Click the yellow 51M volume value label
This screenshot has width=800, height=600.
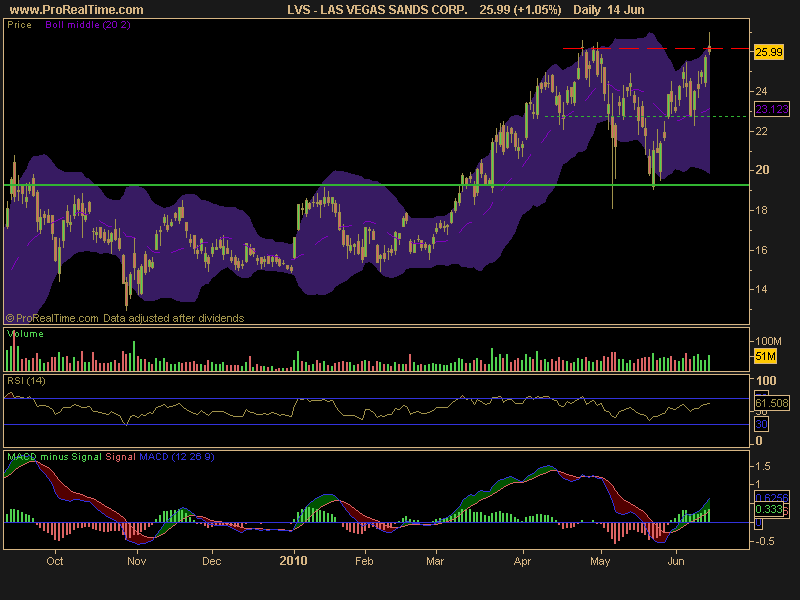[x=765, y=356]
